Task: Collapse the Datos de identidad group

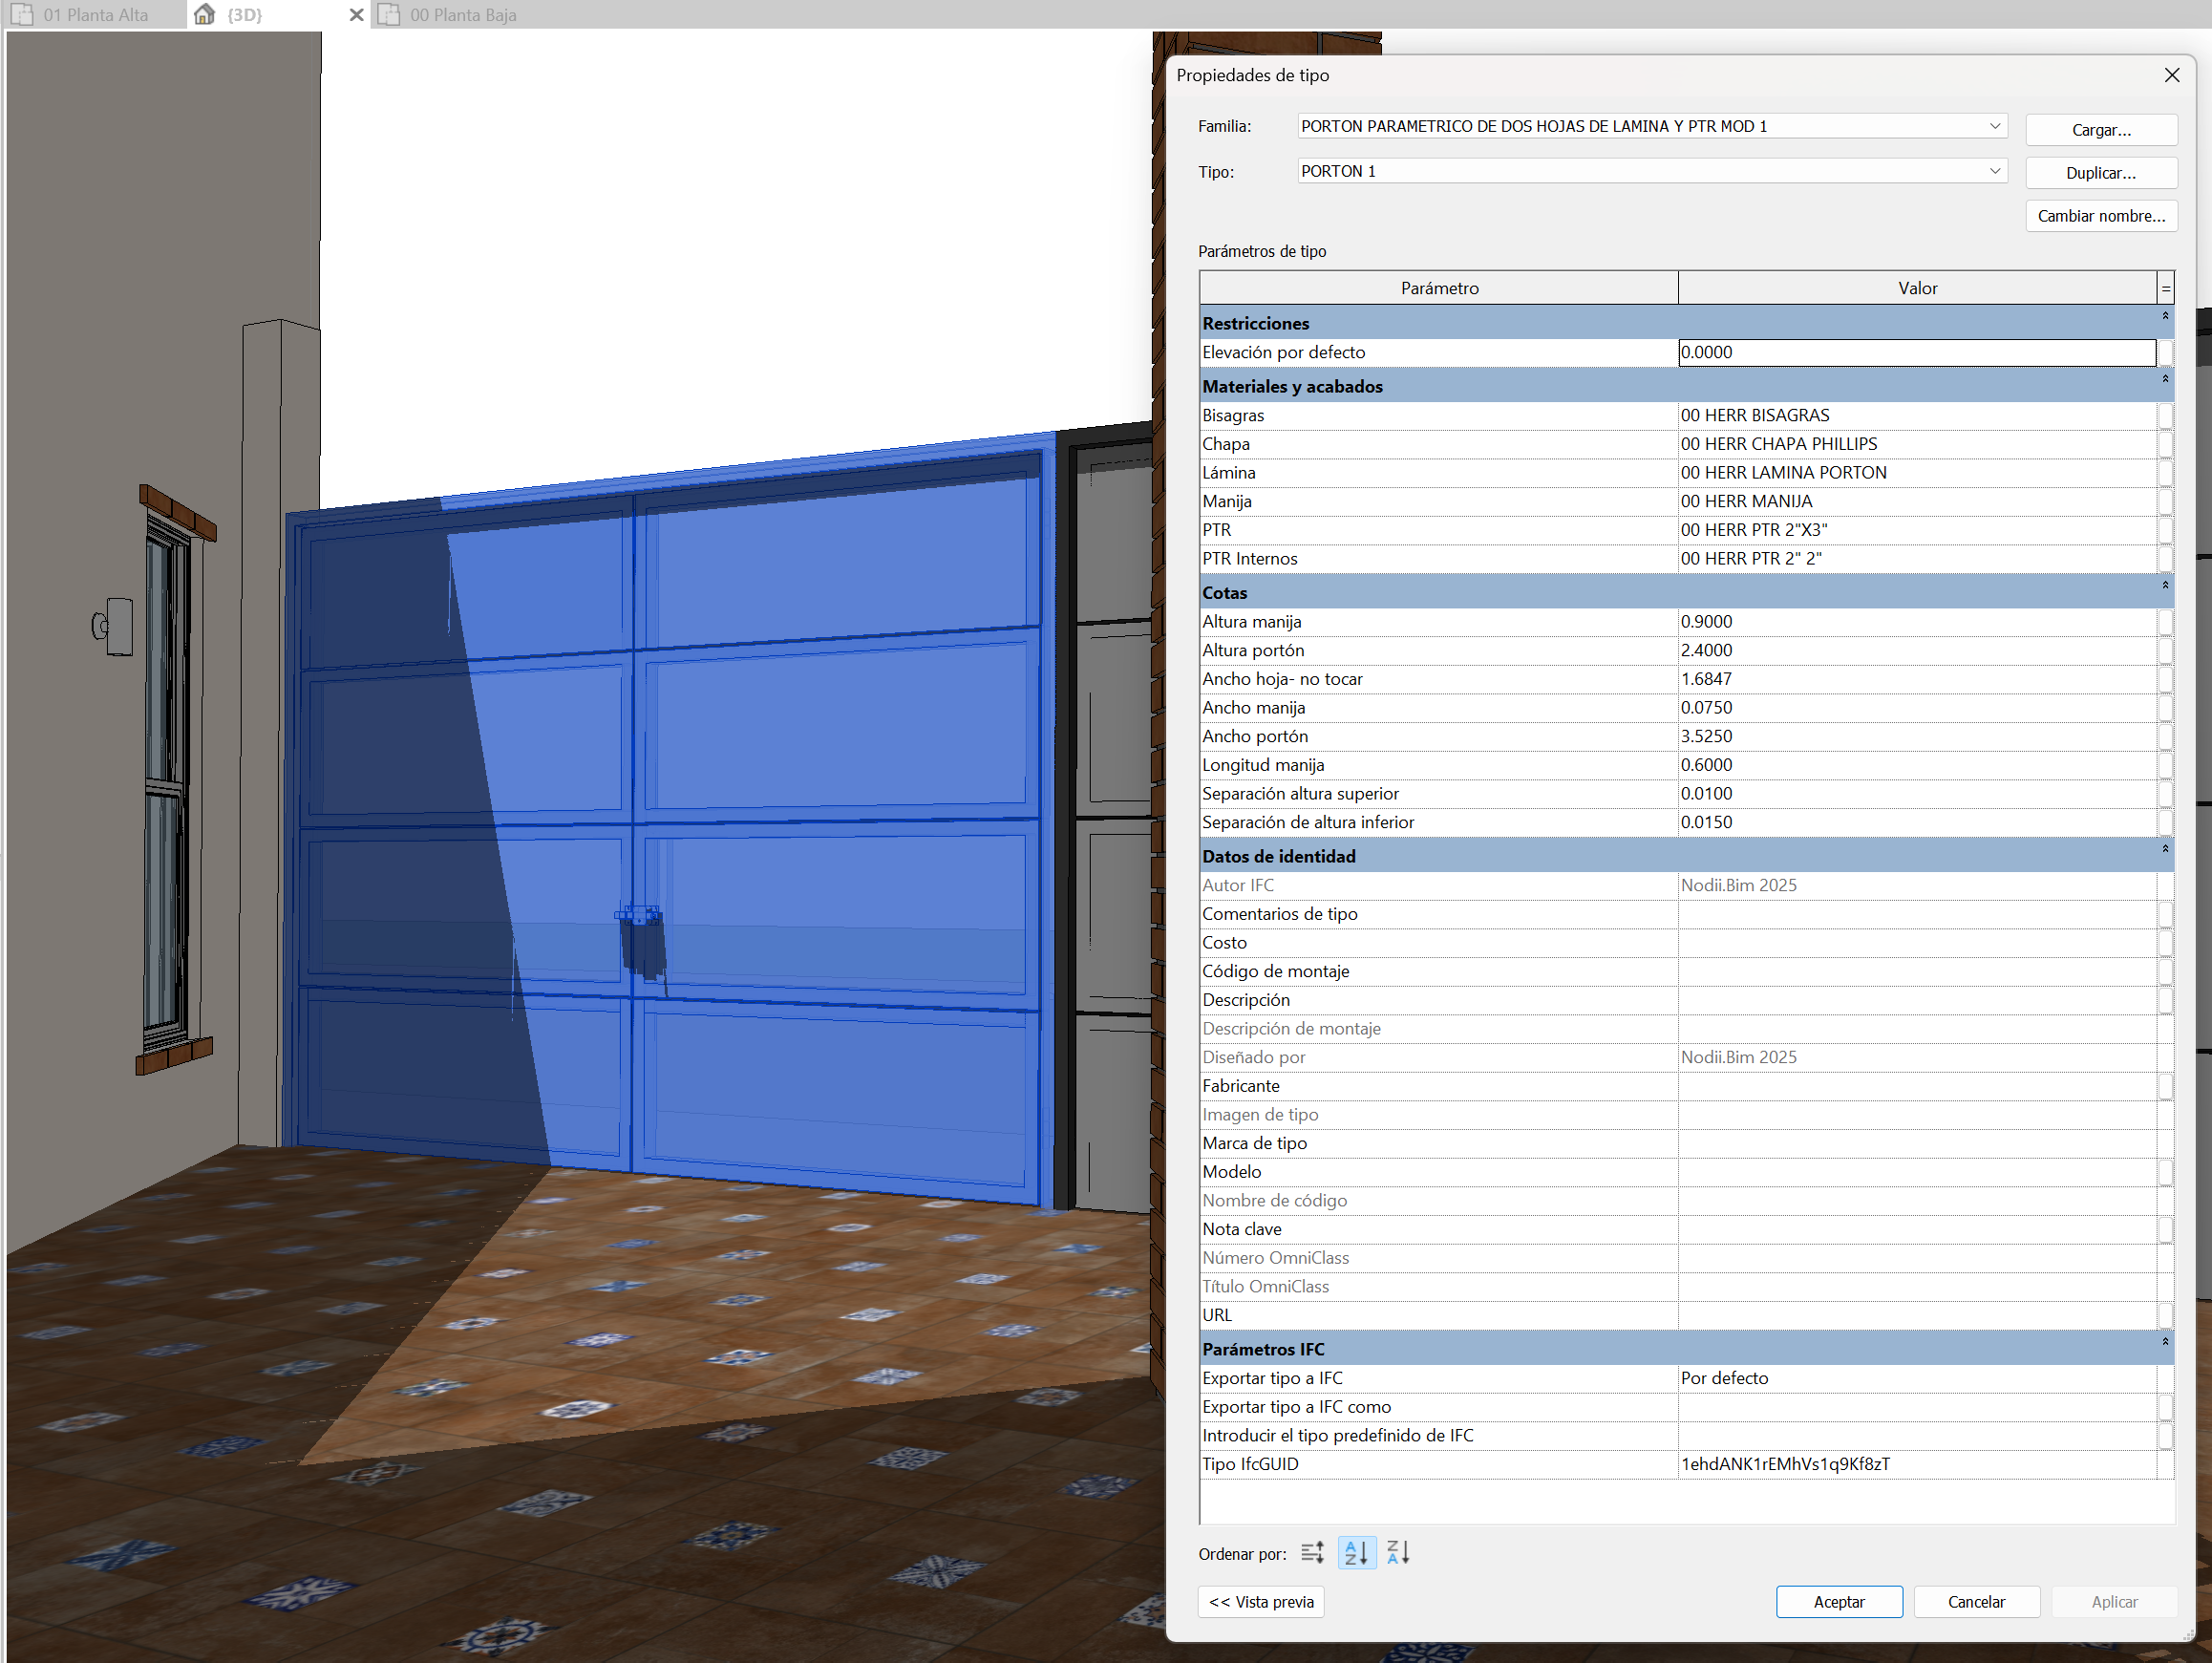Action: pos(2165,850)
